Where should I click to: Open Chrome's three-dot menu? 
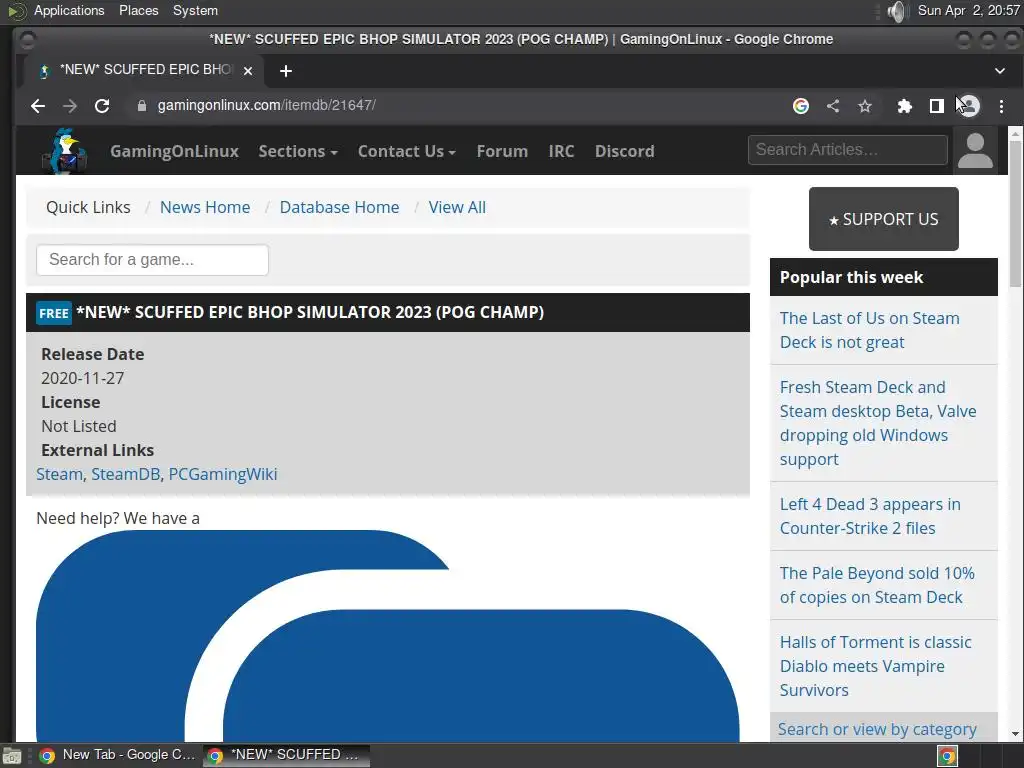(1001, 106)
